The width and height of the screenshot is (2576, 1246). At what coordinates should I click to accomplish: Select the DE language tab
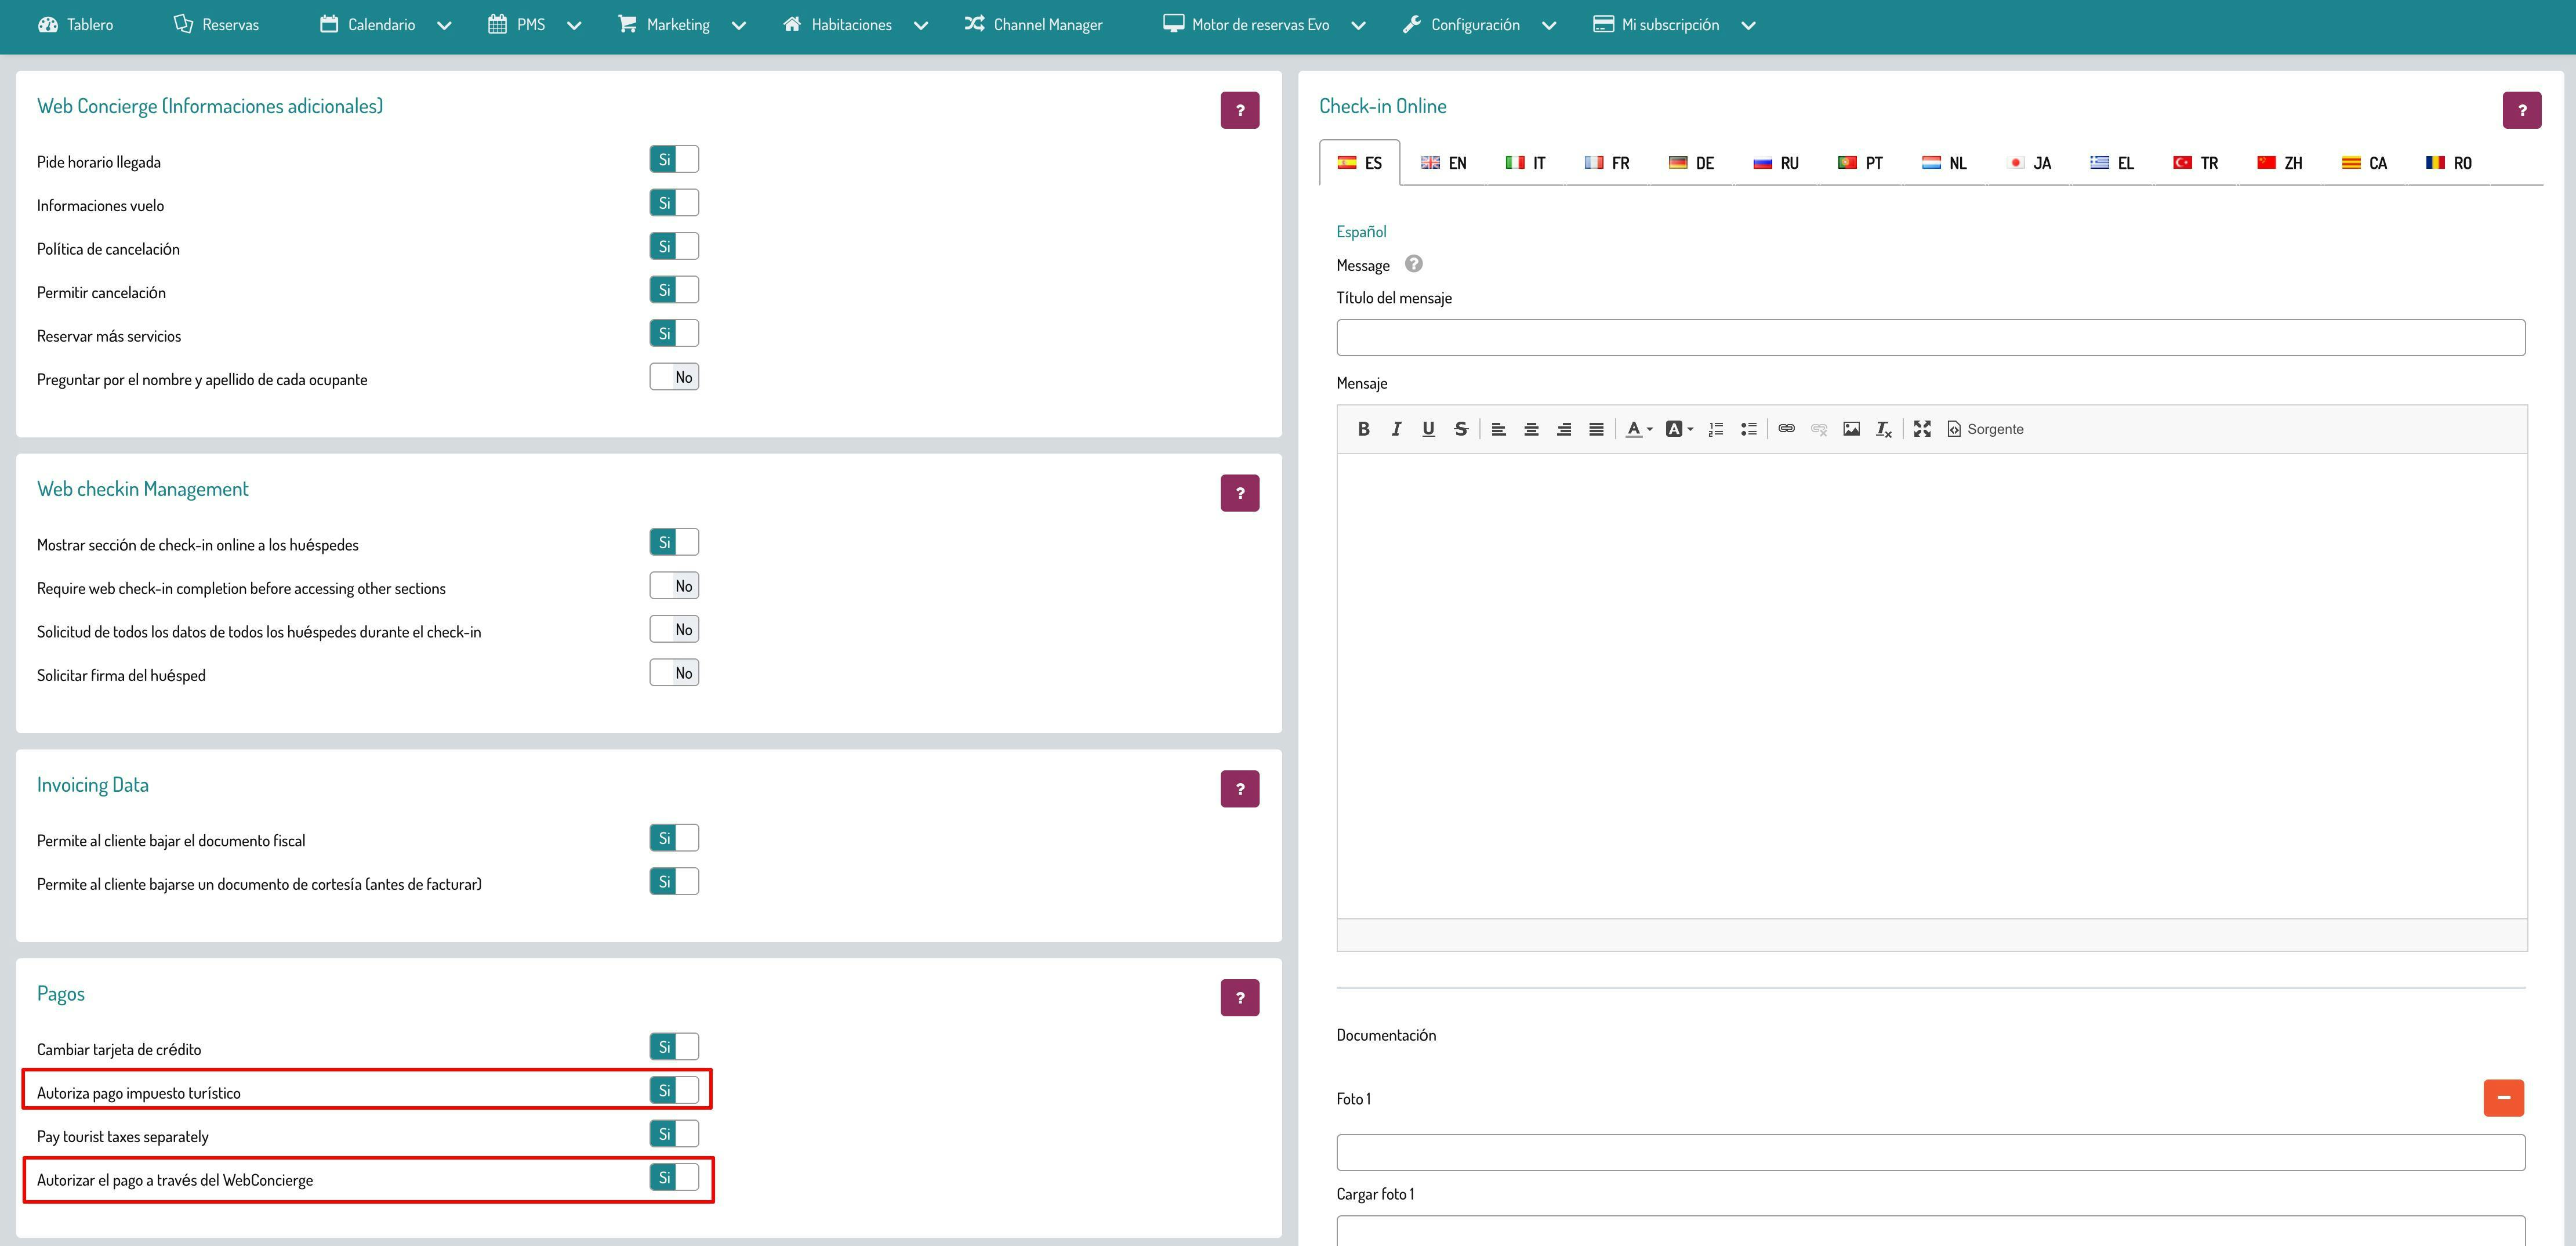click(x=1692, y=163)
